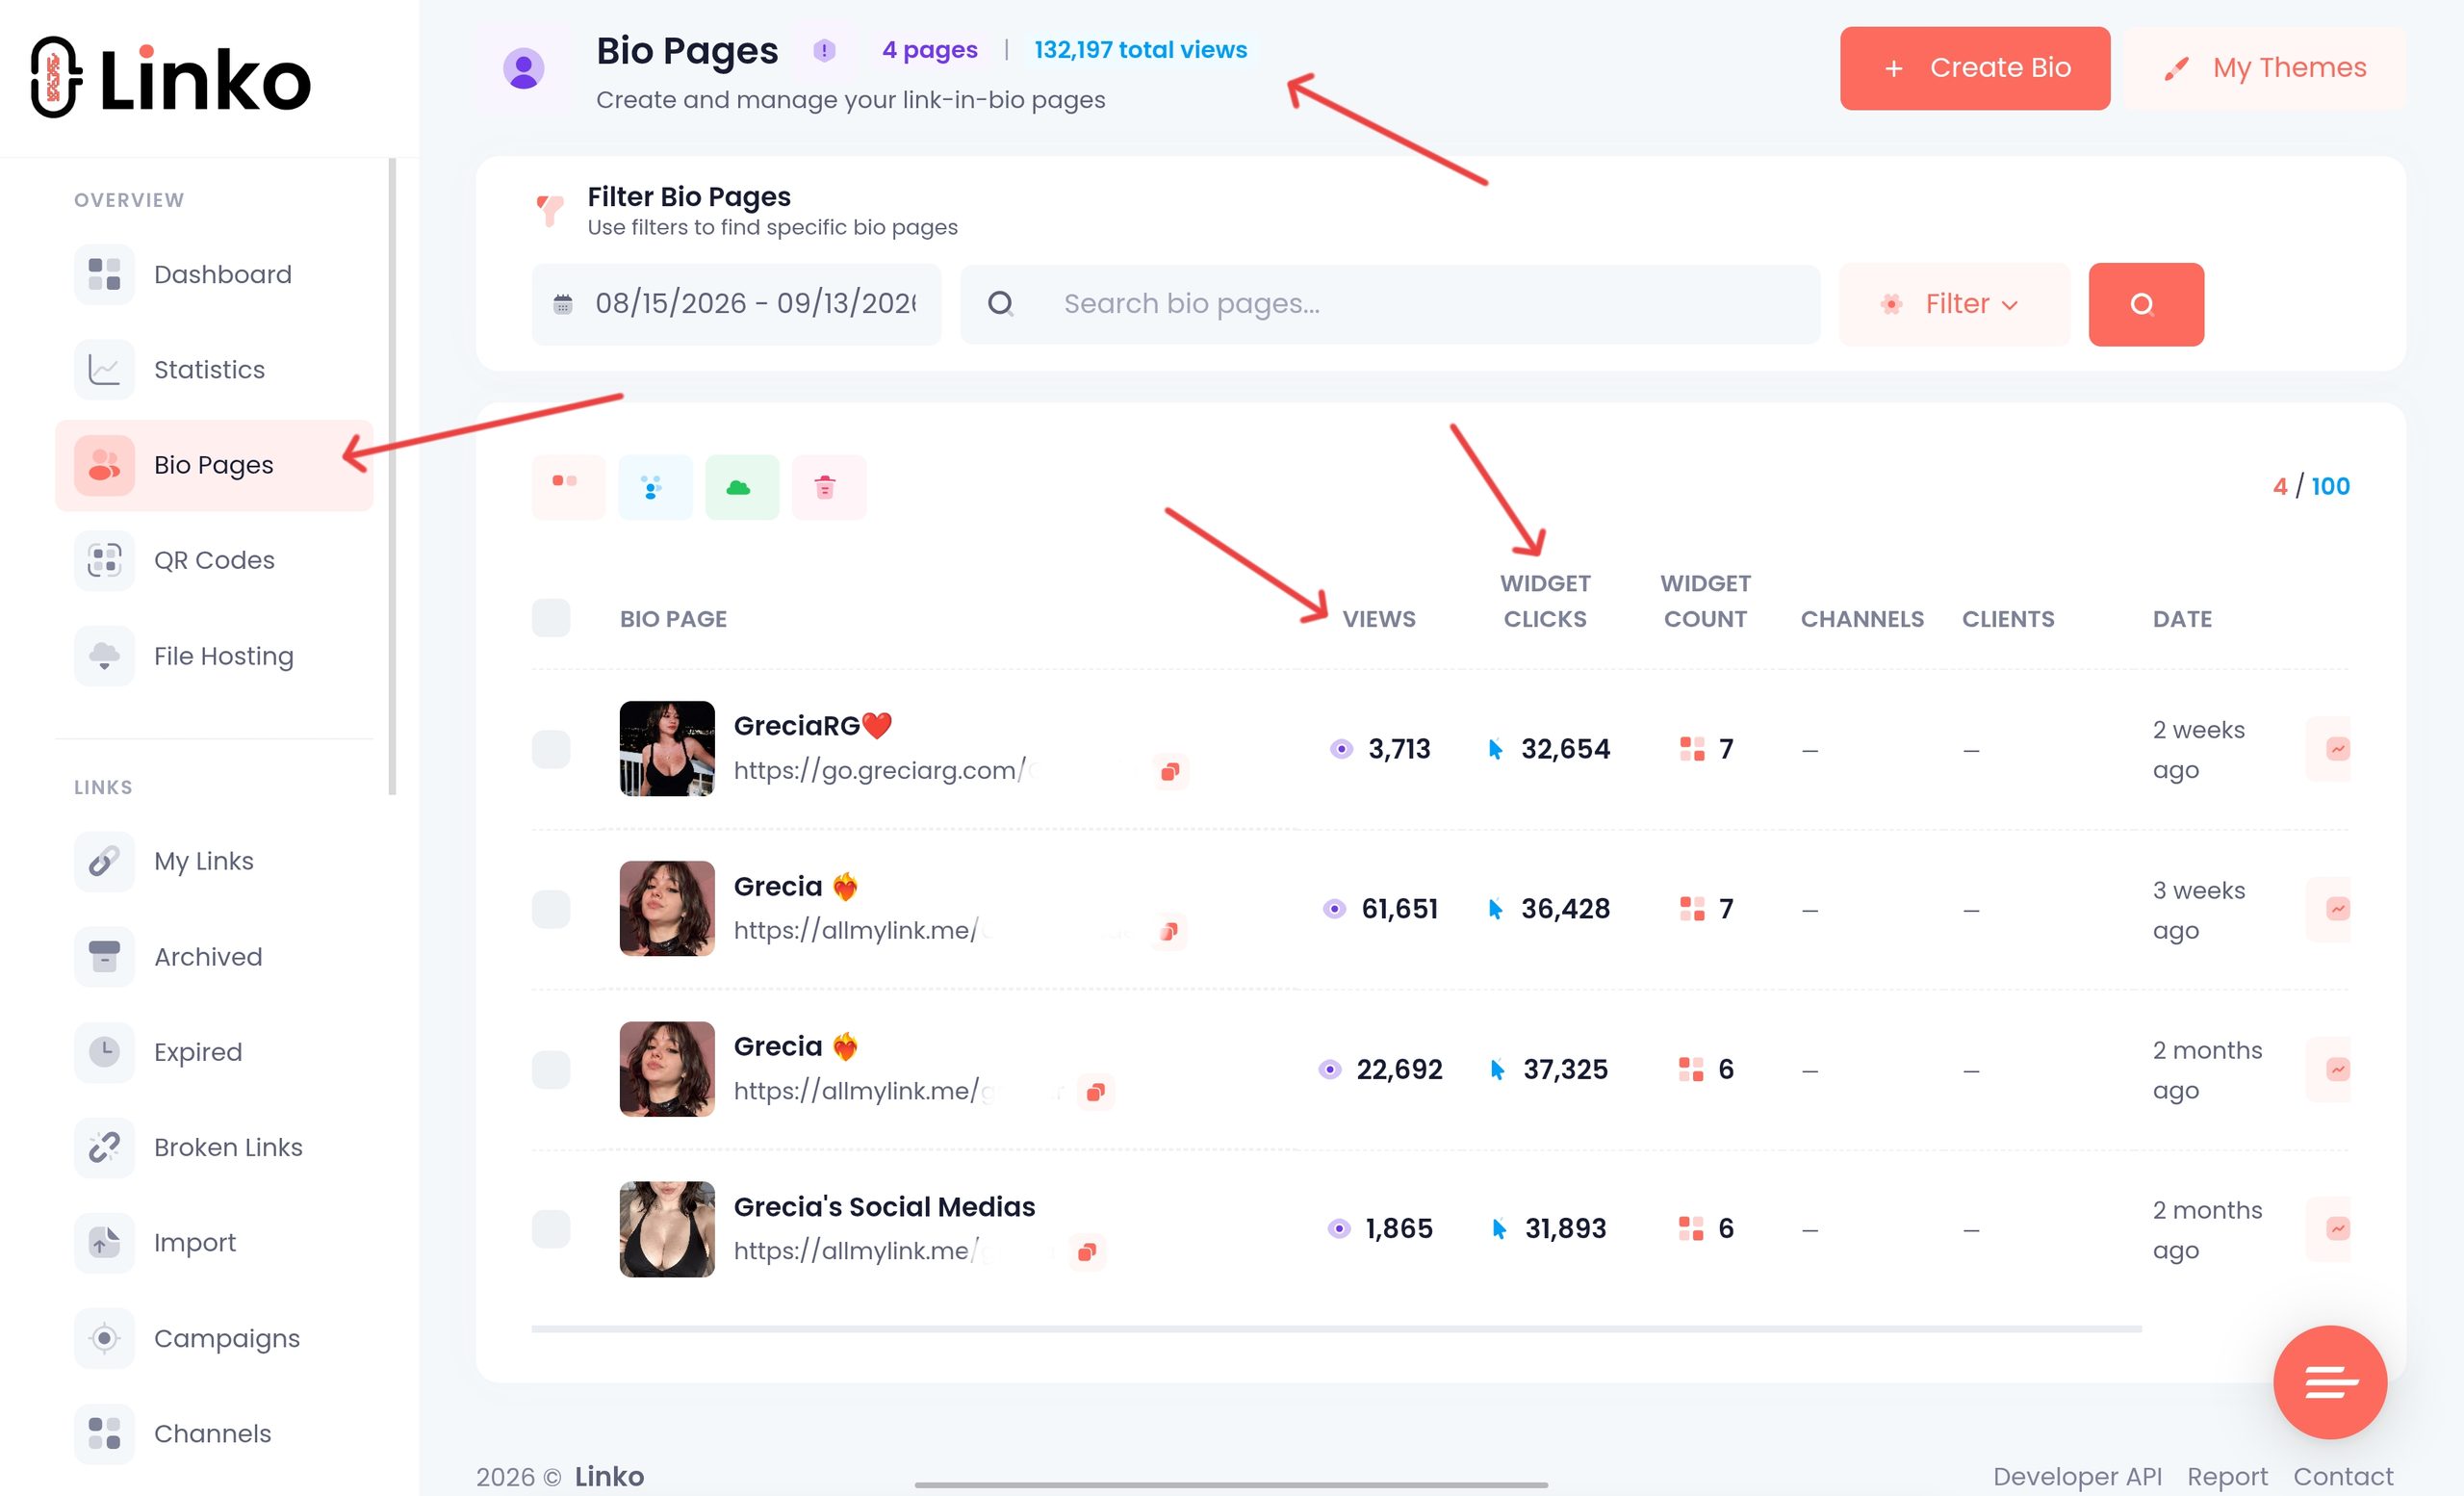Click the 61,651 views value
The image size is (2464, 1496).
coord(1399,909)
